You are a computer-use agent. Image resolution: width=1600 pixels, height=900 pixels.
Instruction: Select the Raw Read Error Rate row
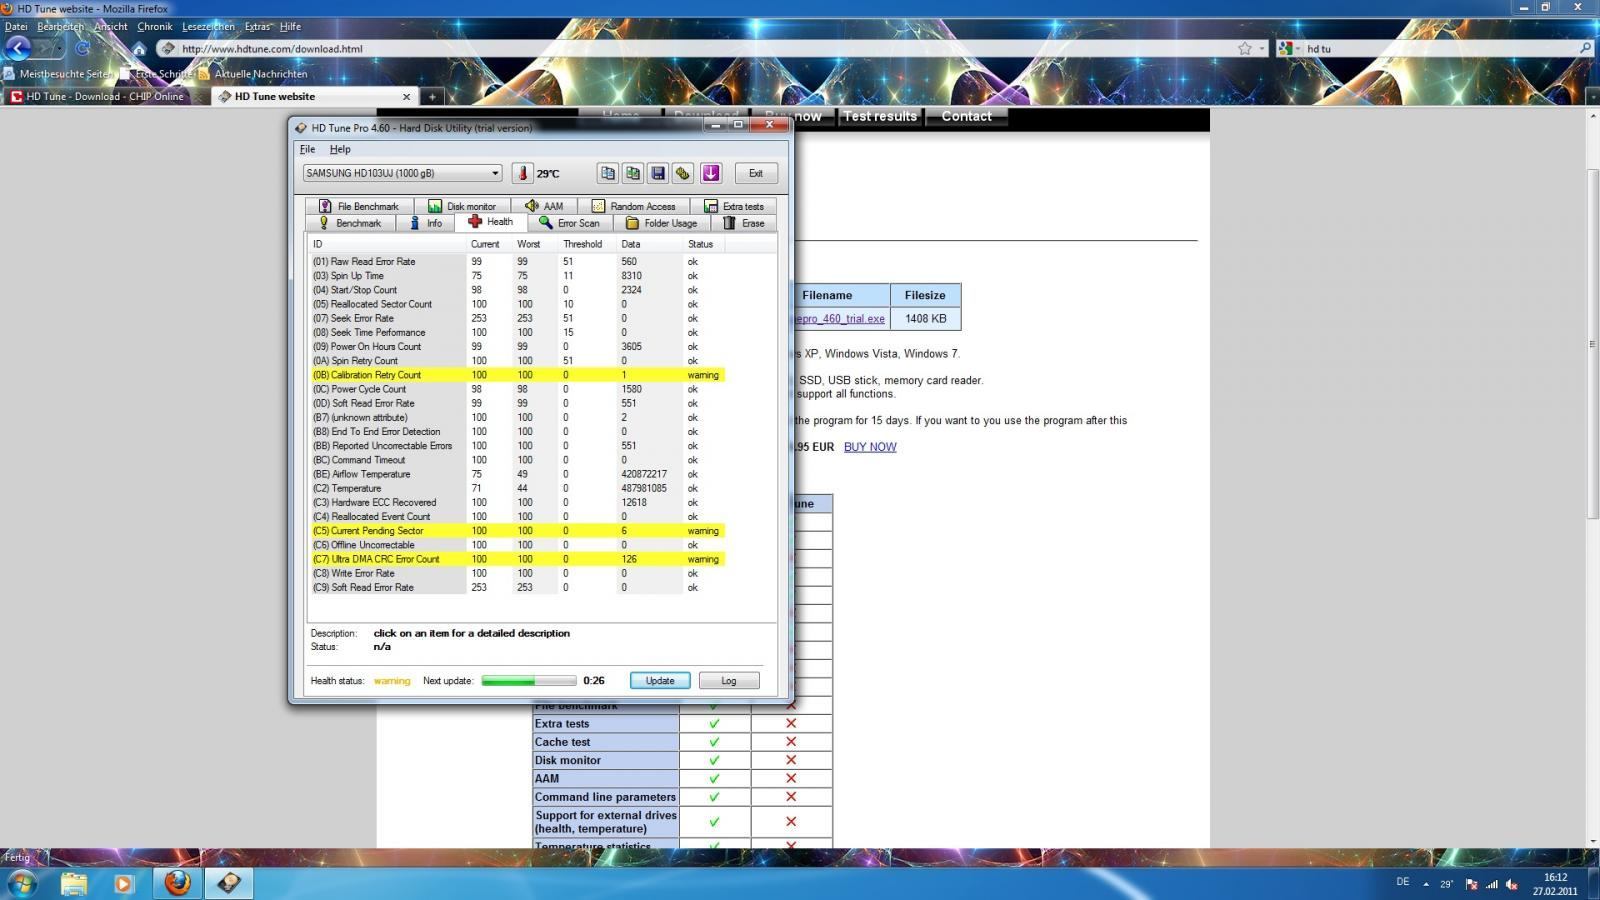(517, 261)
